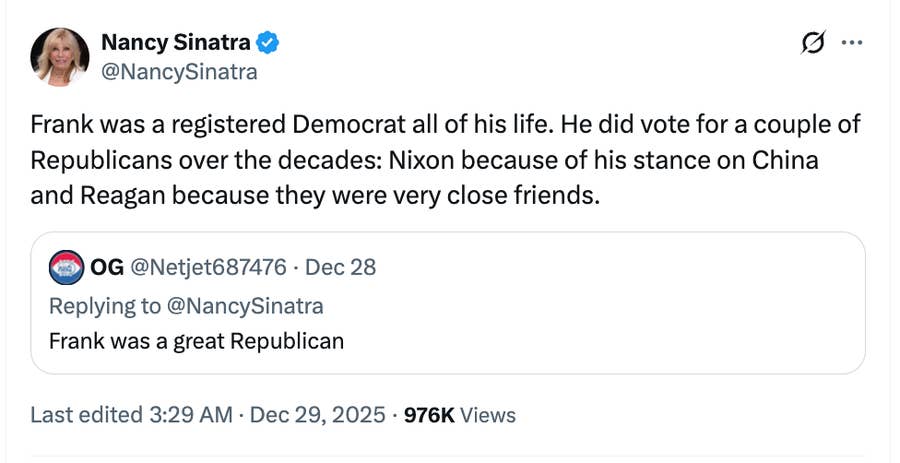900x463 pixels.
Task: Click the Dec 28 quoted tweet date
Action: 340,267
